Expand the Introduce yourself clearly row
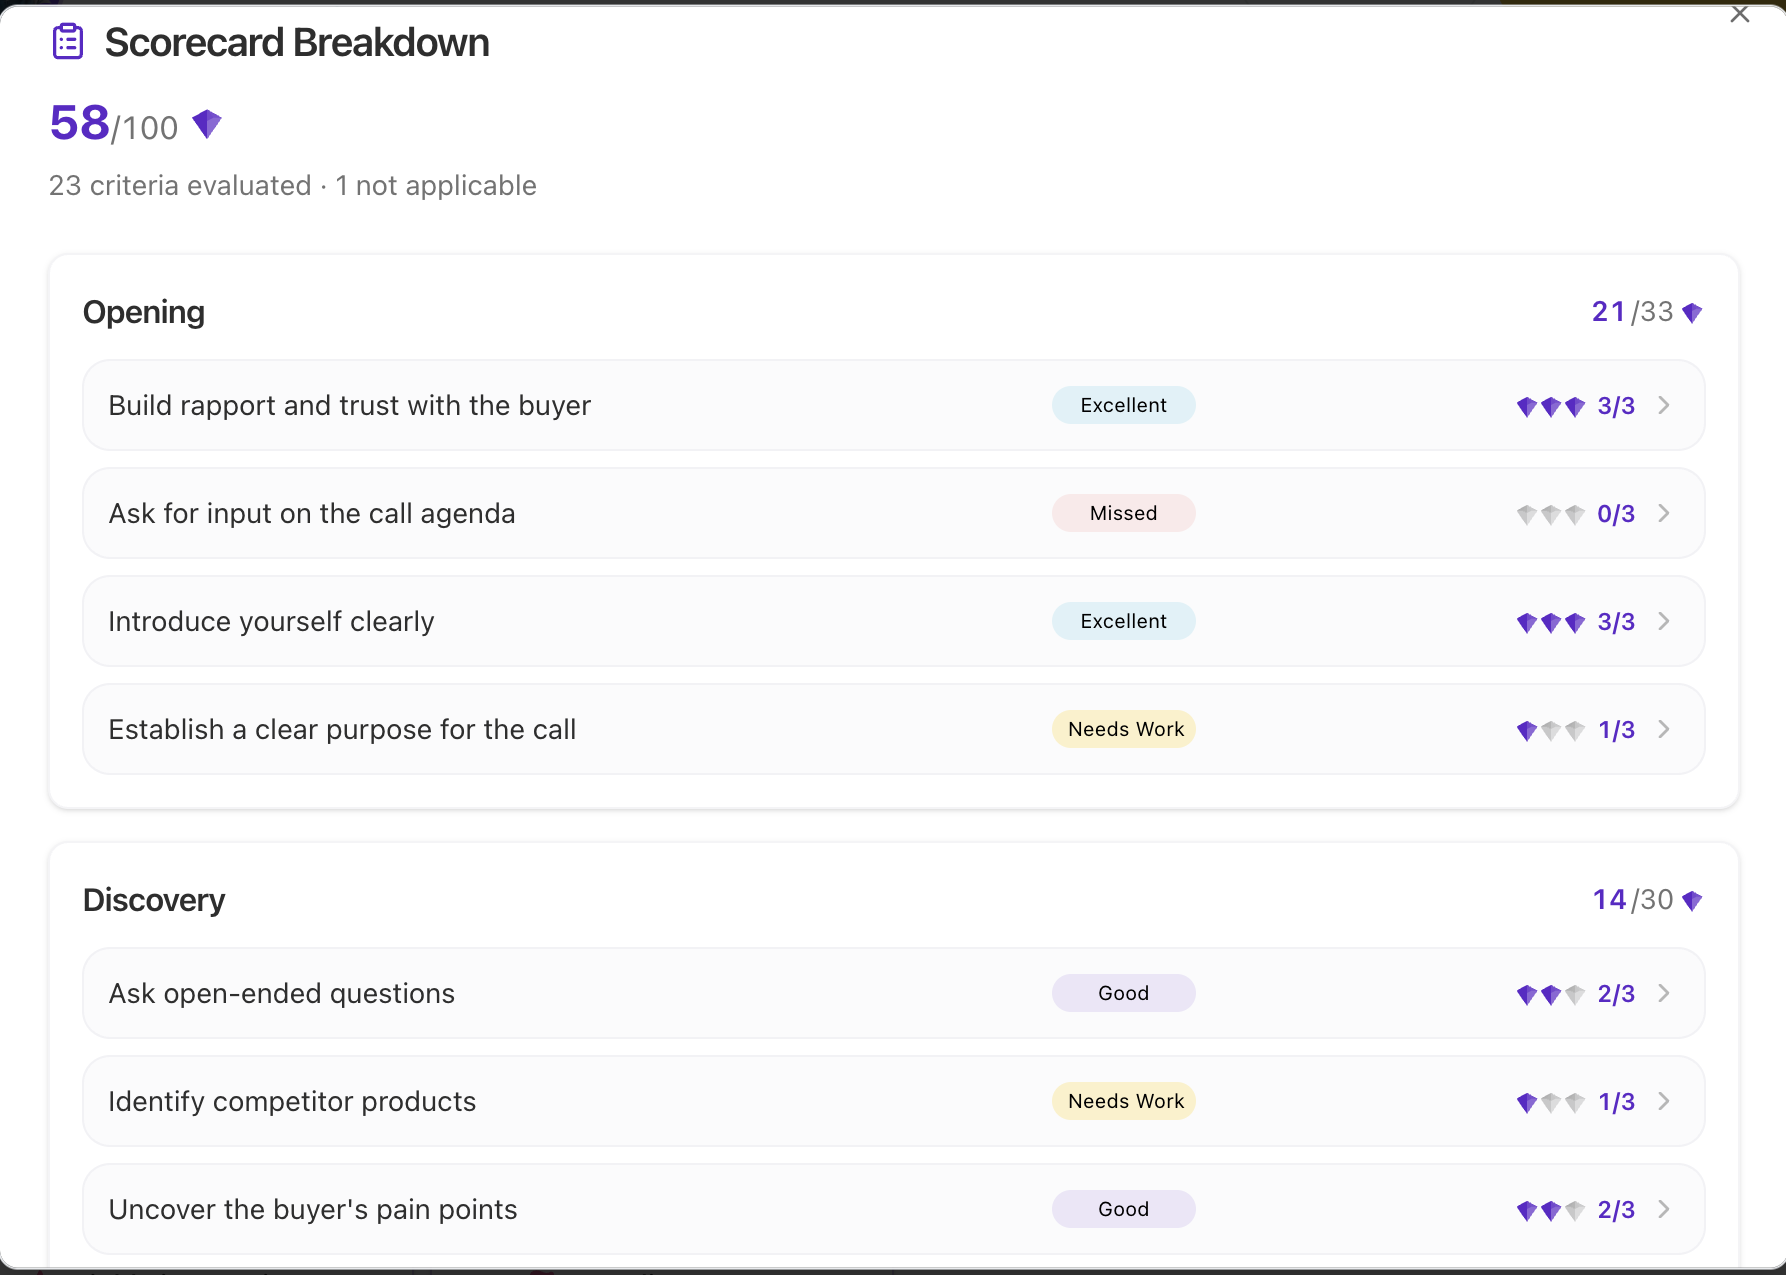 1663,621
